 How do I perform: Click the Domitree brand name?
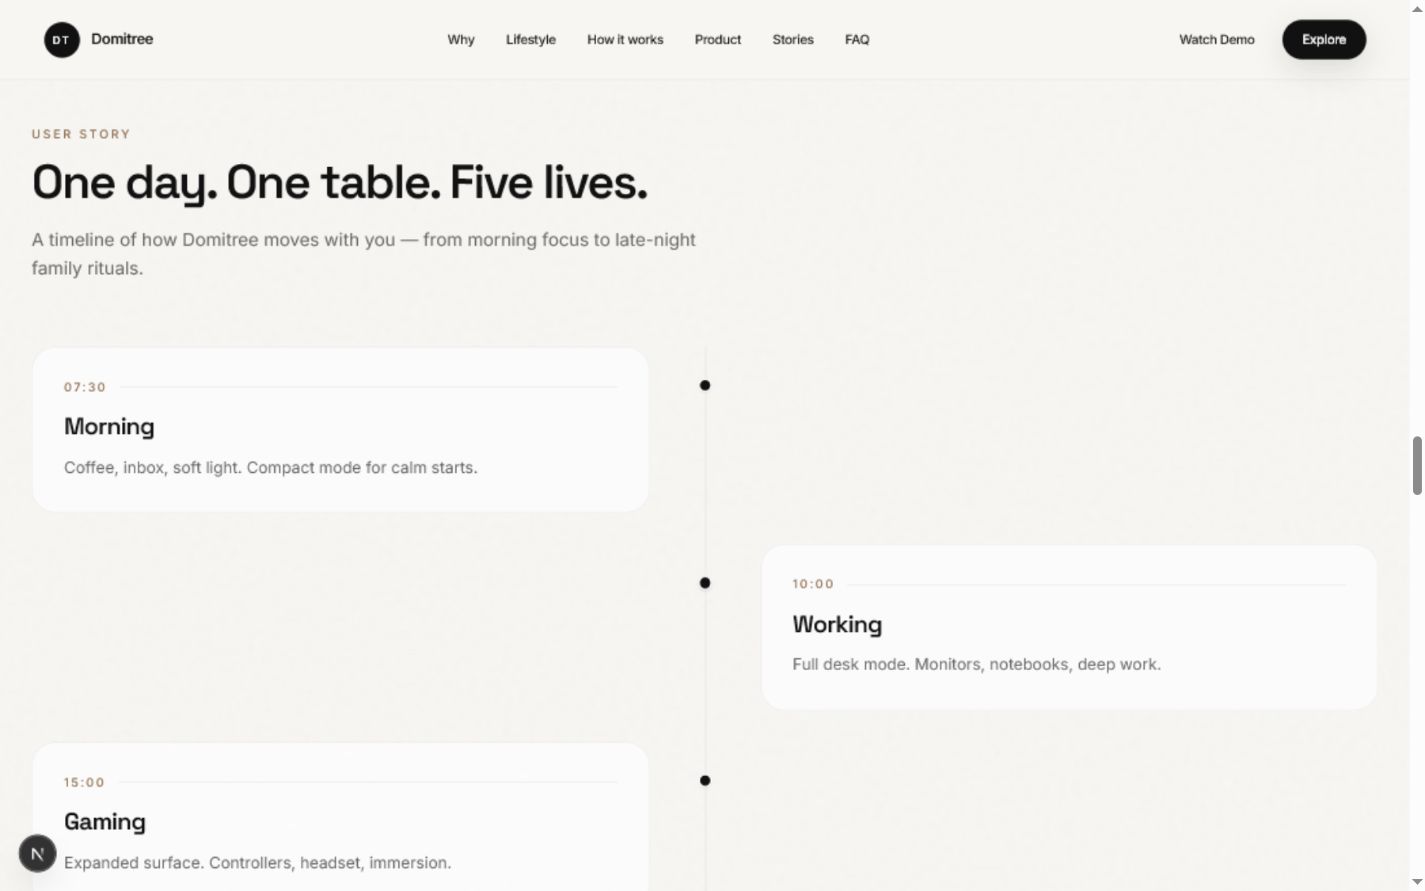click(122, 39)
